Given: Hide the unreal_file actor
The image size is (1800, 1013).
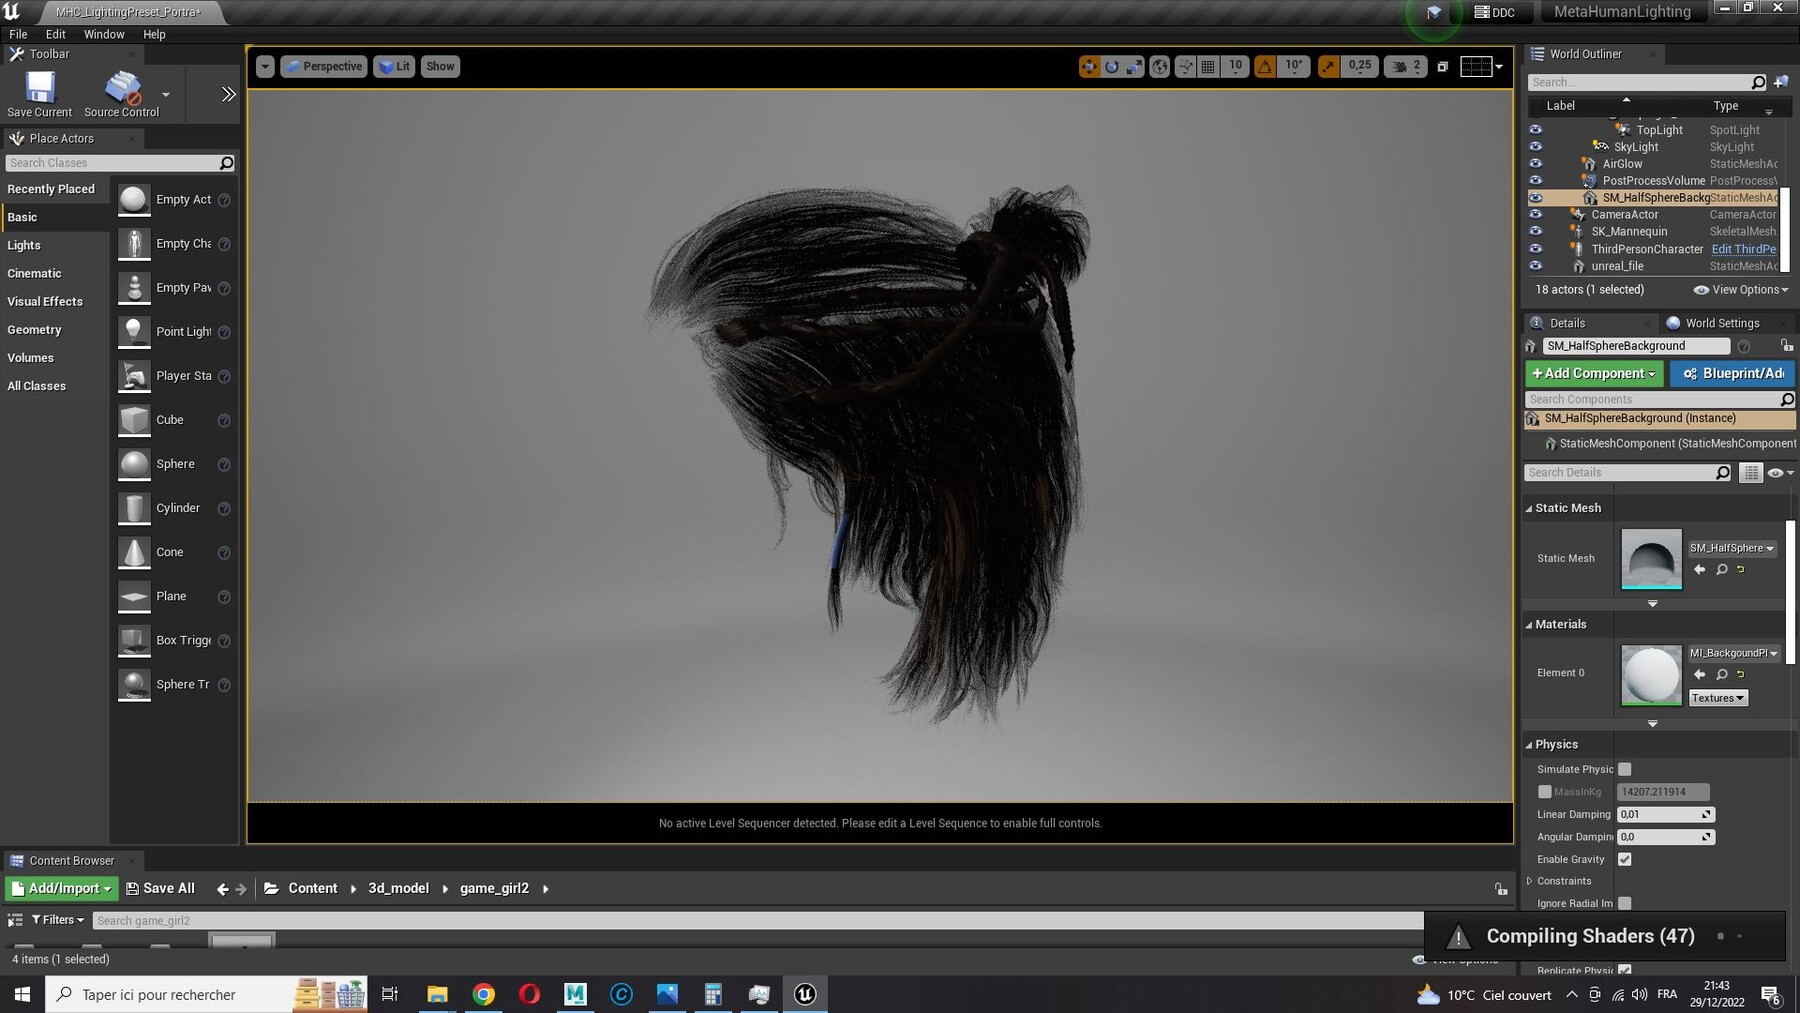Looking at the screenshot, I should point(1535,266).
